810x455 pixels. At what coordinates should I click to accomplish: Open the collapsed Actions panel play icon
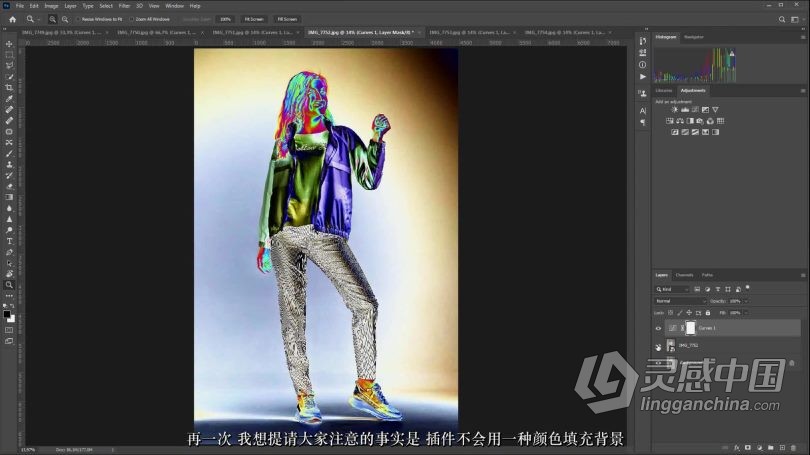pyautogui.click(x=642, y=77)
